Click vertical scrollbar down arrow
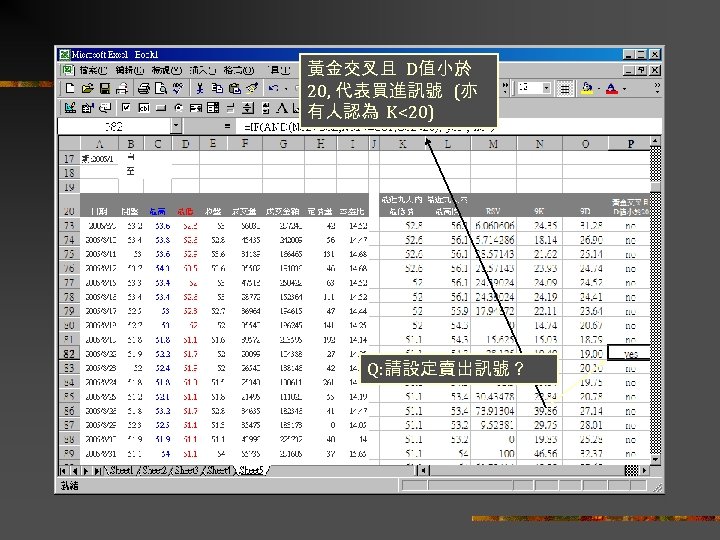Screen dimensions: 720x540 click(x=656, y=459)
